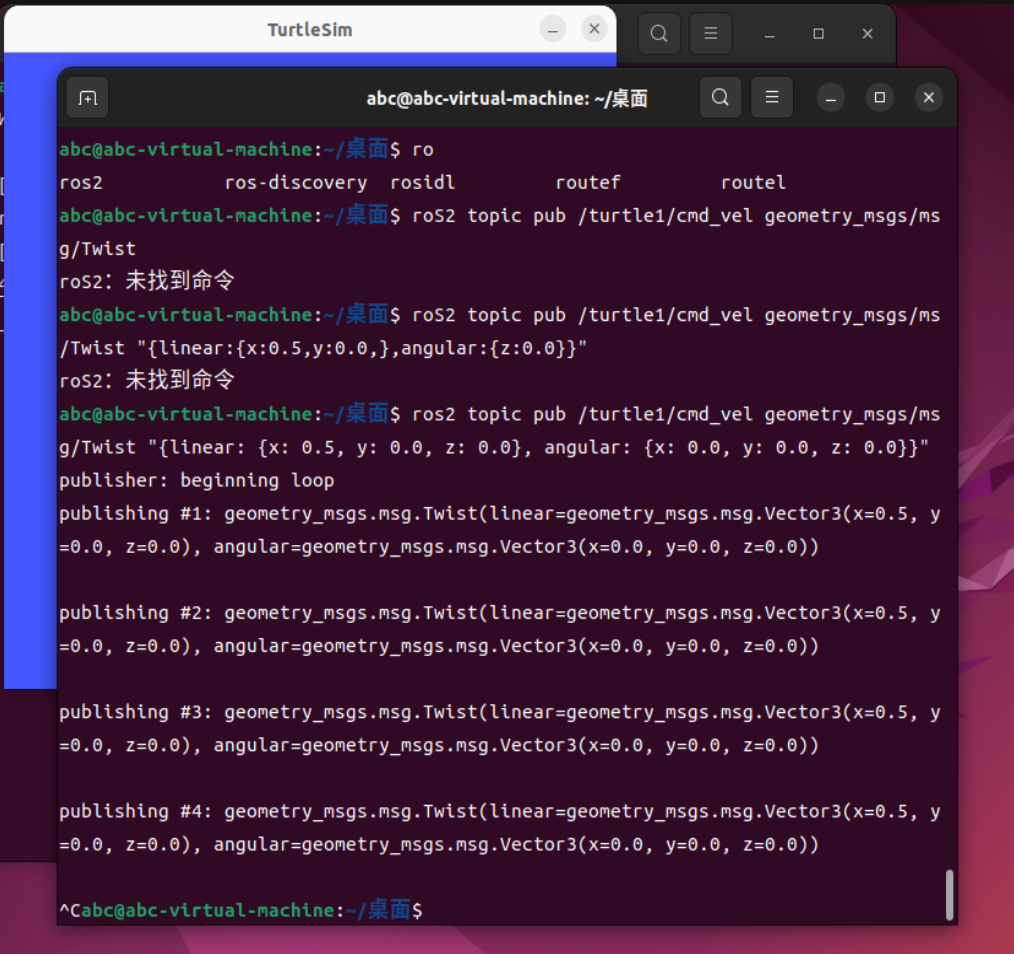The height and width of the screenshot is (954, 1014).
Task: Click search icon in front terminal header
Action: (x=720, y=98)
